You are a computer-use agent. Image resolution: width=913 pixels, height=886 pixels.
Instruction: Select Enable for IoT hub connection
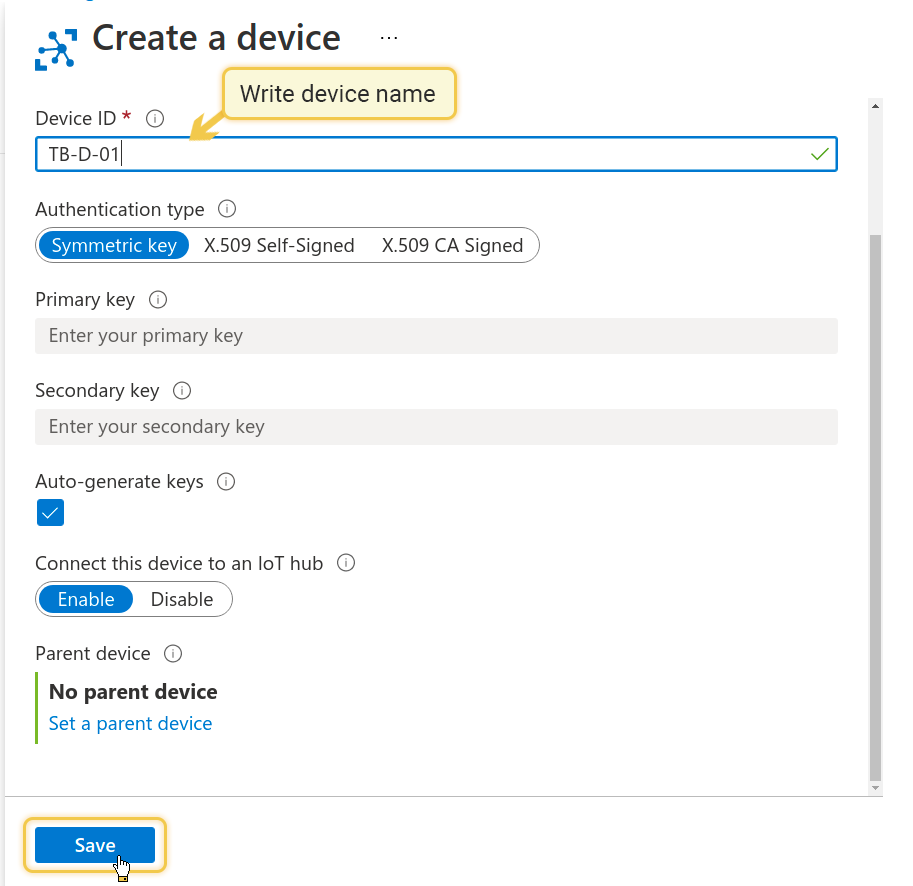(86, 599)
